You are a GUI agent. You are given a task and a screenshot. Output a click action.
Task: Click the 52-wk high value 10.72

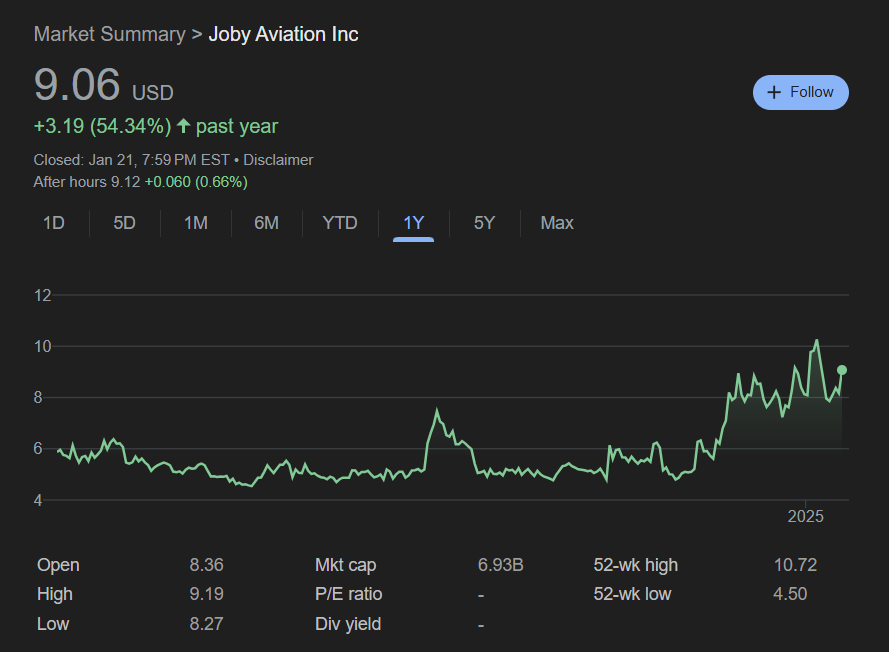[x=795, y=565]
